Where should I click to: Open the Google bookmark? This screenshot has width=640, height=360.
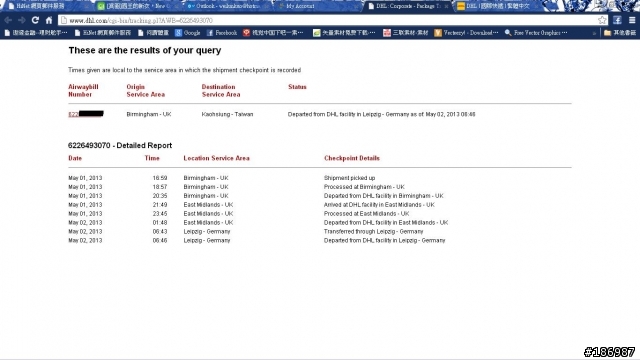pos(188,33)
